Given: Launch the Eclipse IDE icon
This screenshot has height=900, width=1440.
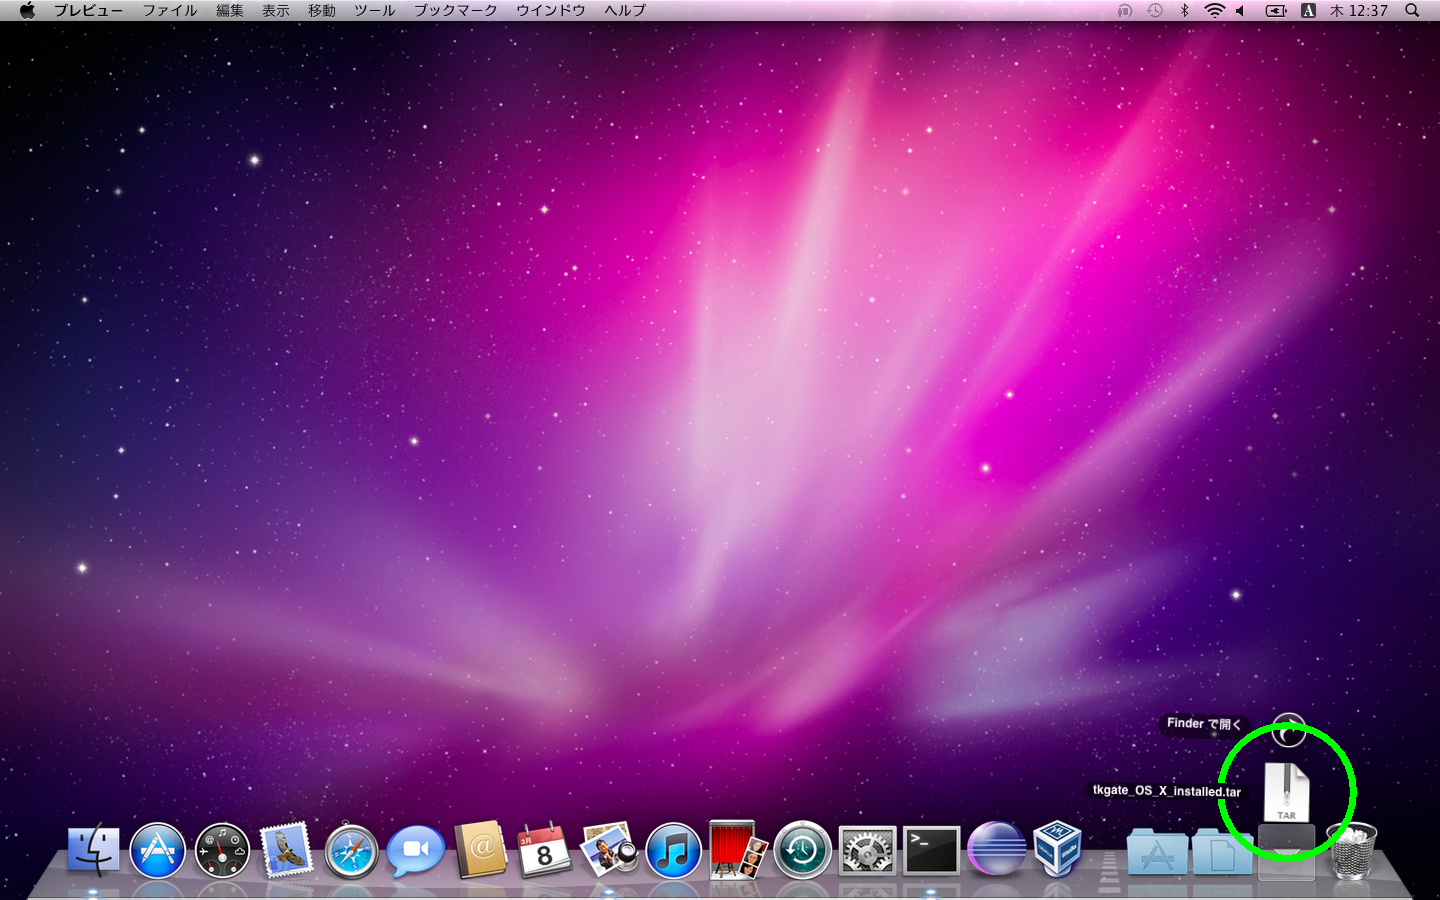Looking at the screenshot, I should [x=996, y=850].
